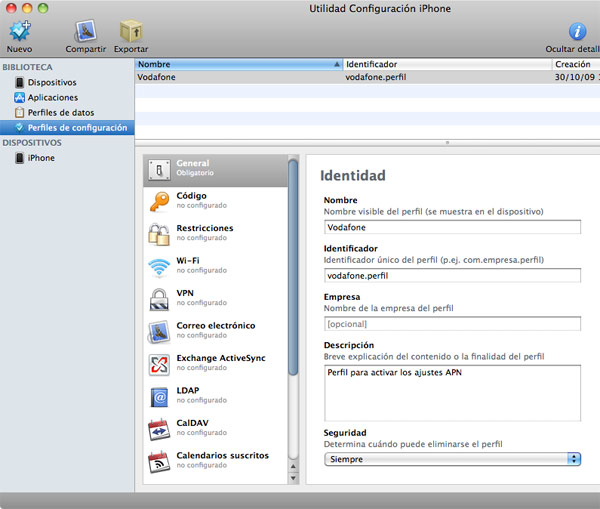Click the Exchange ActiveSync icon
The width and height of the screenshot is (600, 509).
[159, 364]
